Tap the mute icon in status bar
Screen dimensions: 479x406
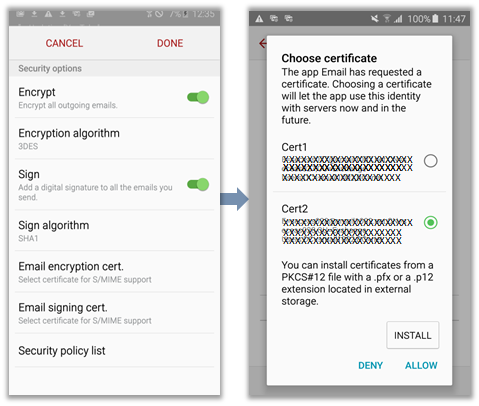pyautogui.click(x=375, y=19)
